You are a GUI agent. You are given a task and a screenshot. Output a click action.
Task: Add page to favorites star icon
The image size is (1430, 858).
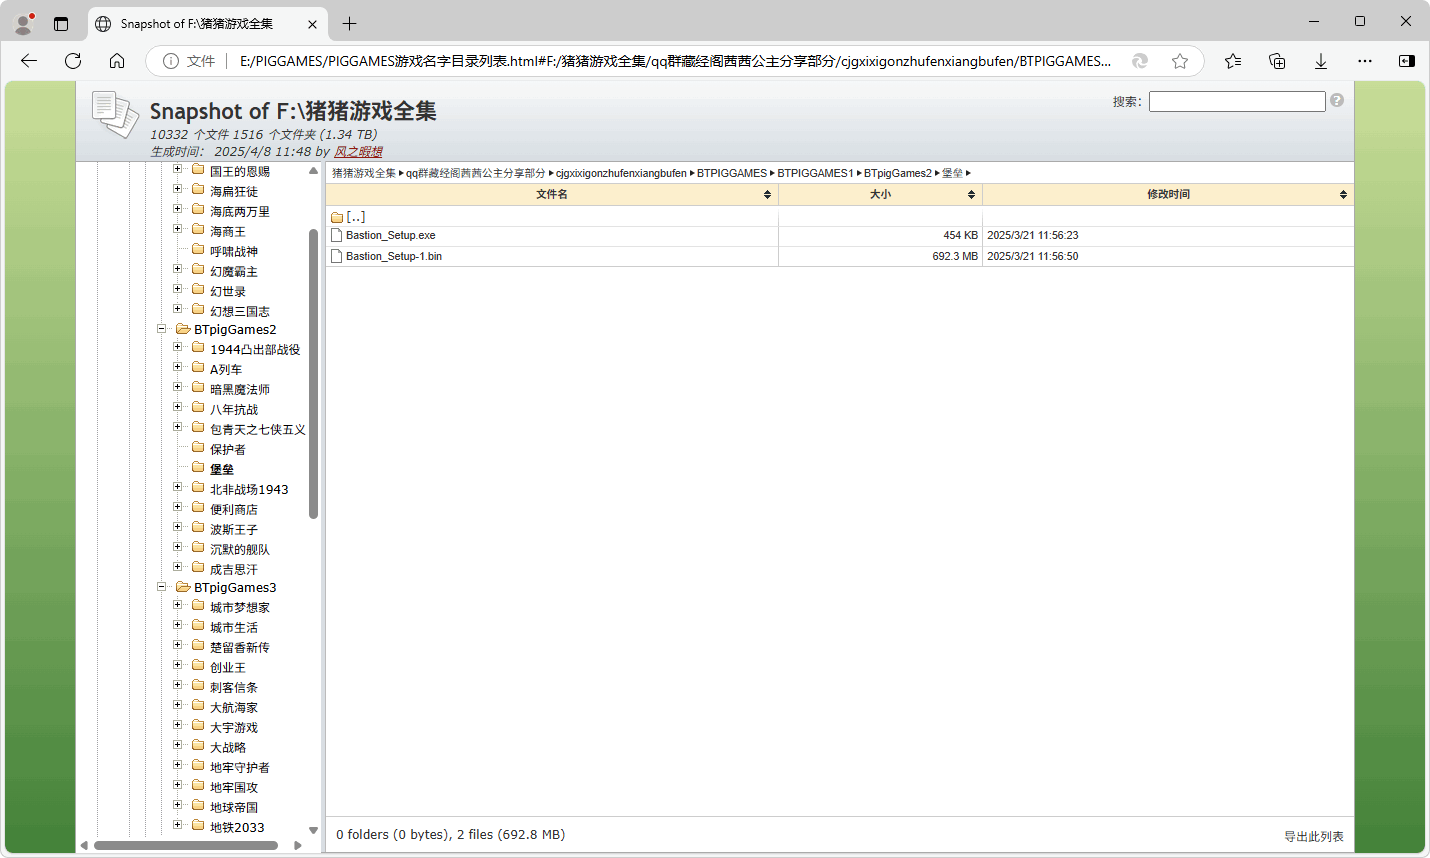click(x=1180, y=61)
